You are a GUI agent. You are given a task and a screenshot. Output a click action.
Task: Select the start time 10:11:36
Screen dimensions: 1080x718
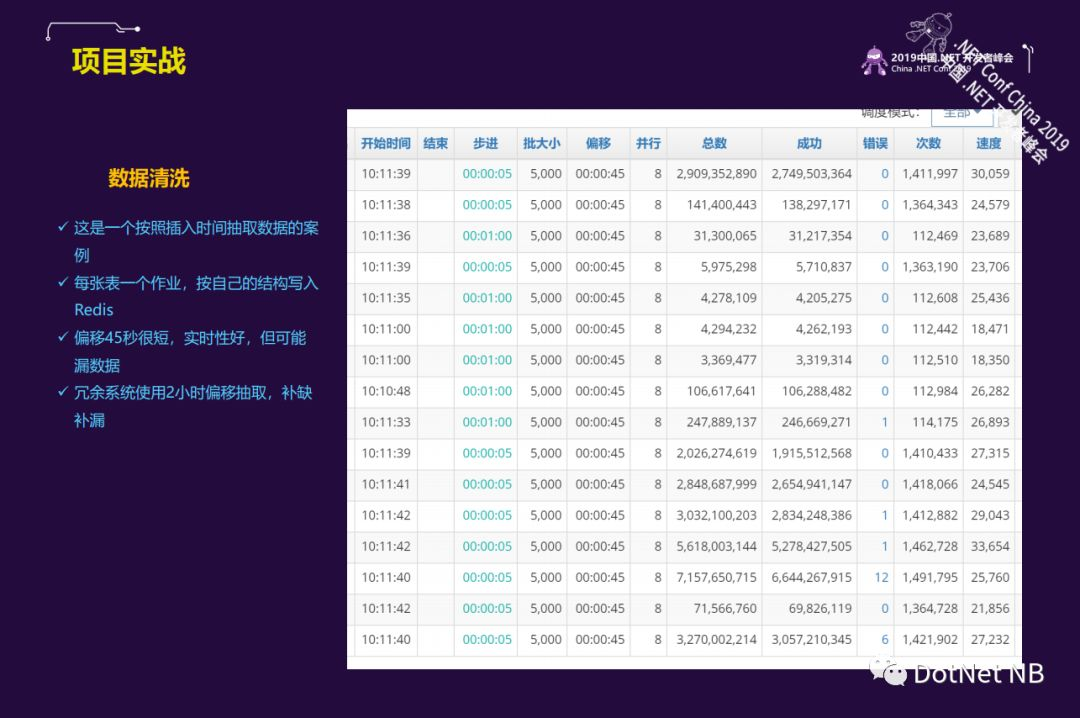coord(386,236)
